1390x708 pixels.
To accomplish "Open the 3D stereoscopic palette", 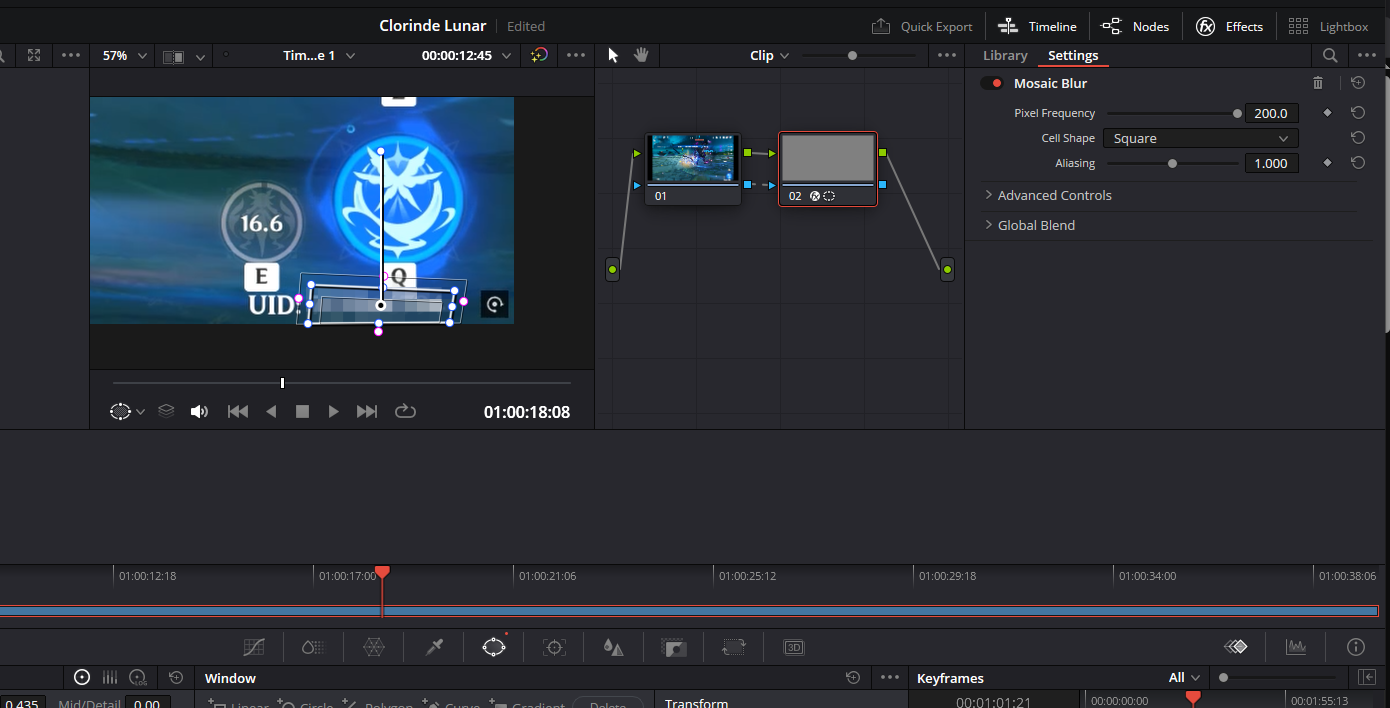I will pyautogui.click(x=794, y=647).
